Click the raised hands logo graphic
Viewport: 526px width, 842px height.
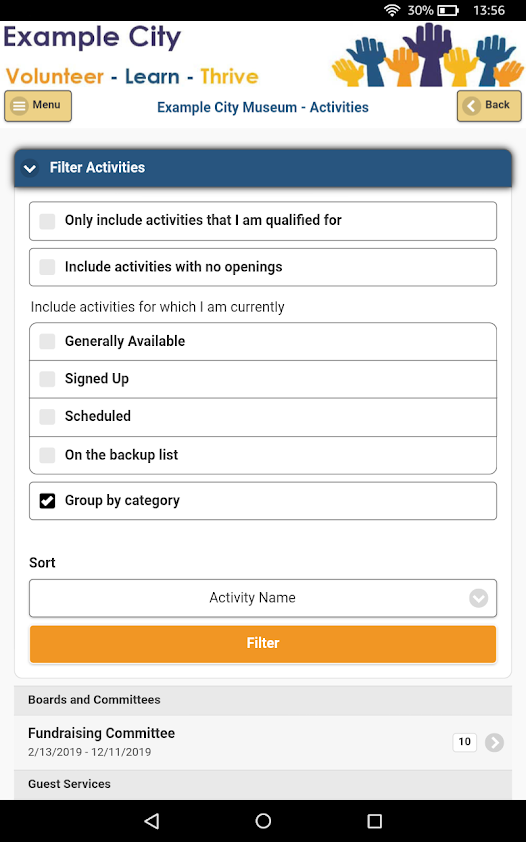(428, 54)
